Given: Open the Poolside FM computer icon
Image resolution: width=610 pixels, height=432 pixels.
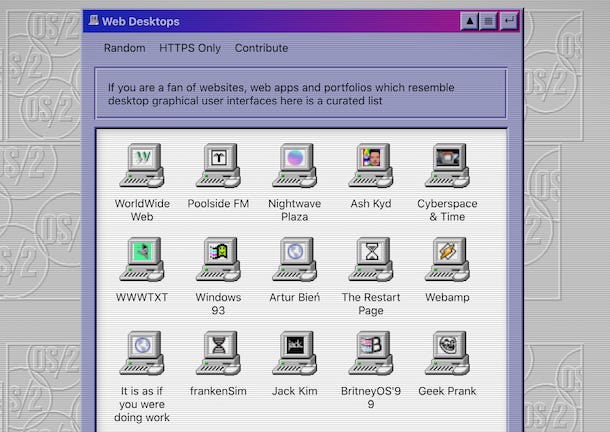Looking at the screenshot, I should point(218,165).
